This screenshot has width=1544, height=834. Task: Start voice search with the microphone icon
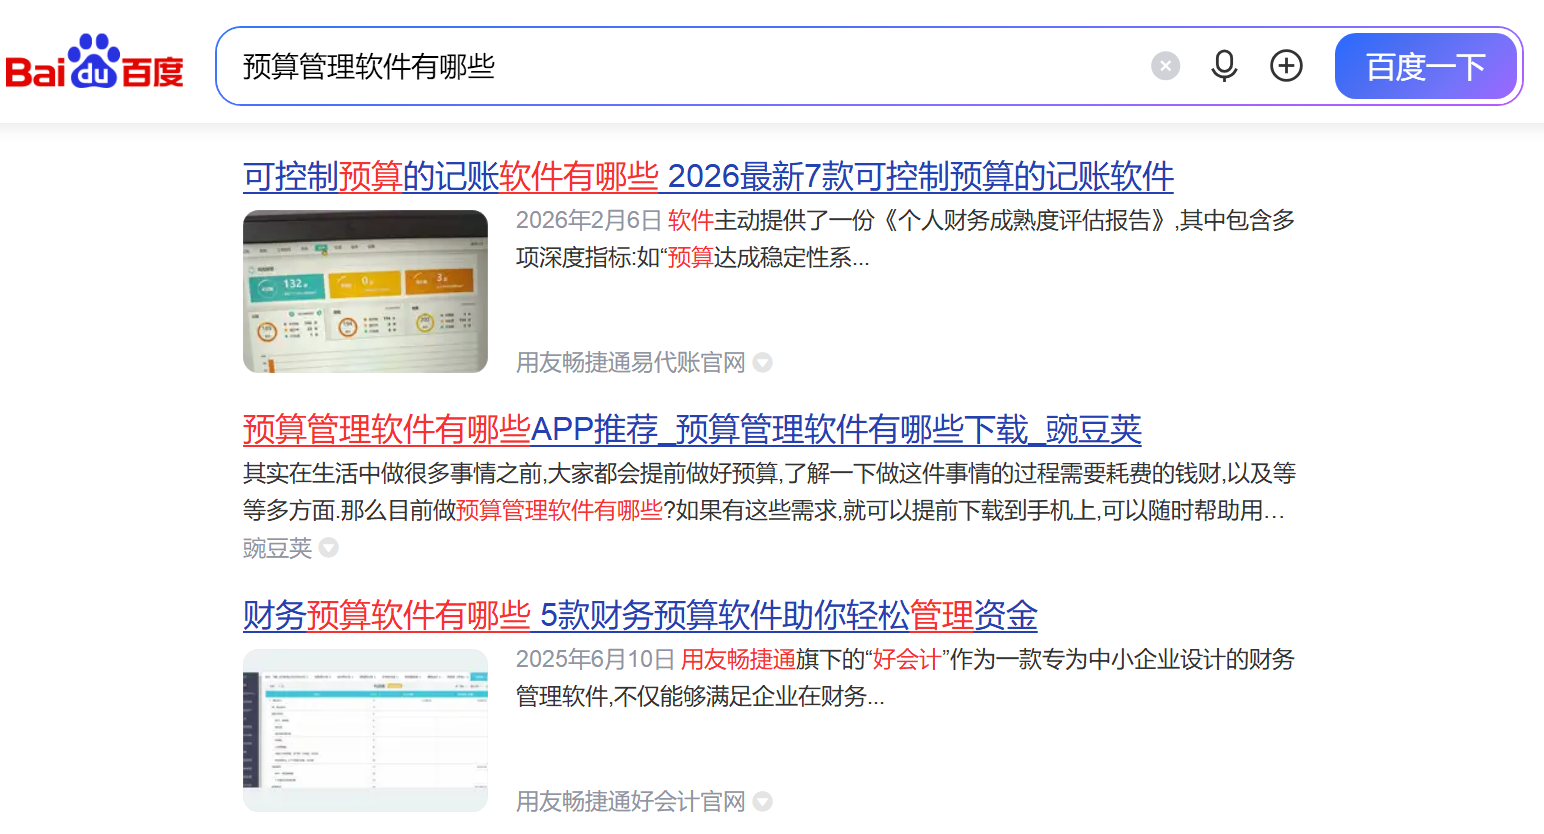coord(1224,66)
